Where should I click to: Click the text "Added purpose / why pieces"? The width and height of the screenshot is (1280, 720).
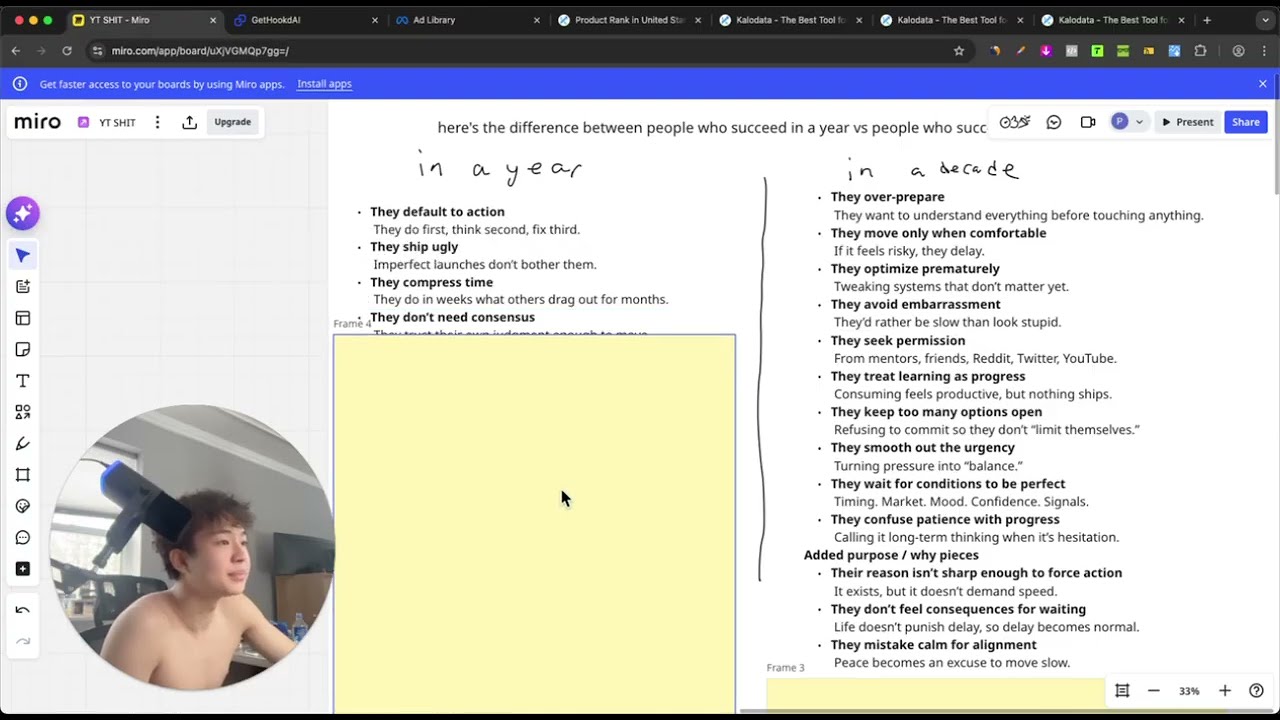click(891, 555)
